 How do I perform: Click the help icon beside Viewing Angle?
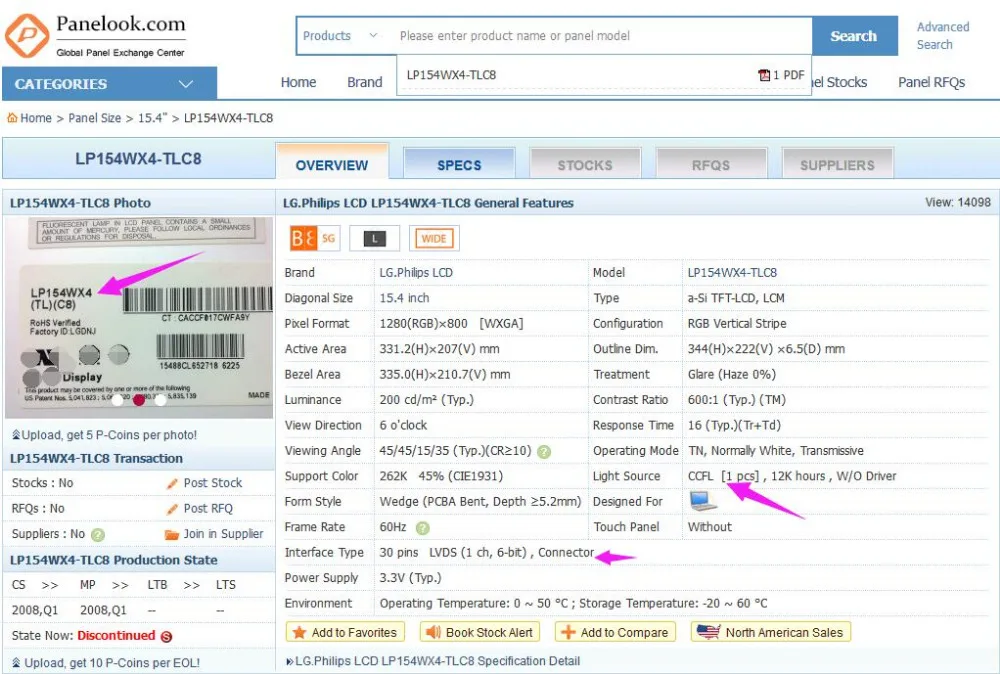[543, 451]
